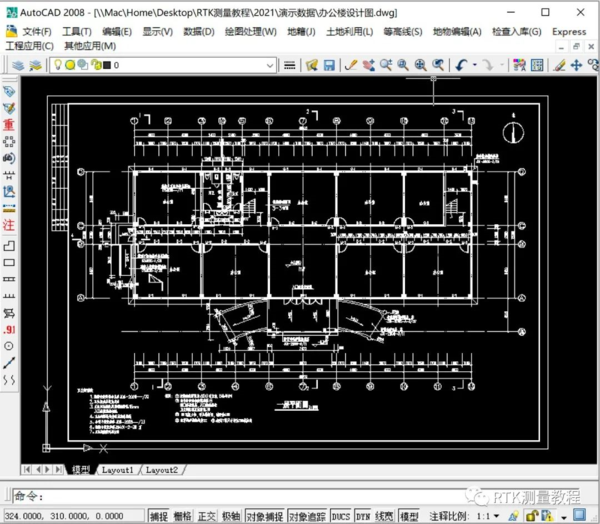Toggle 正交 ortho mode in status bar
Screen dimensions: 600x524
pyautogui.click(x=207, y=516)
